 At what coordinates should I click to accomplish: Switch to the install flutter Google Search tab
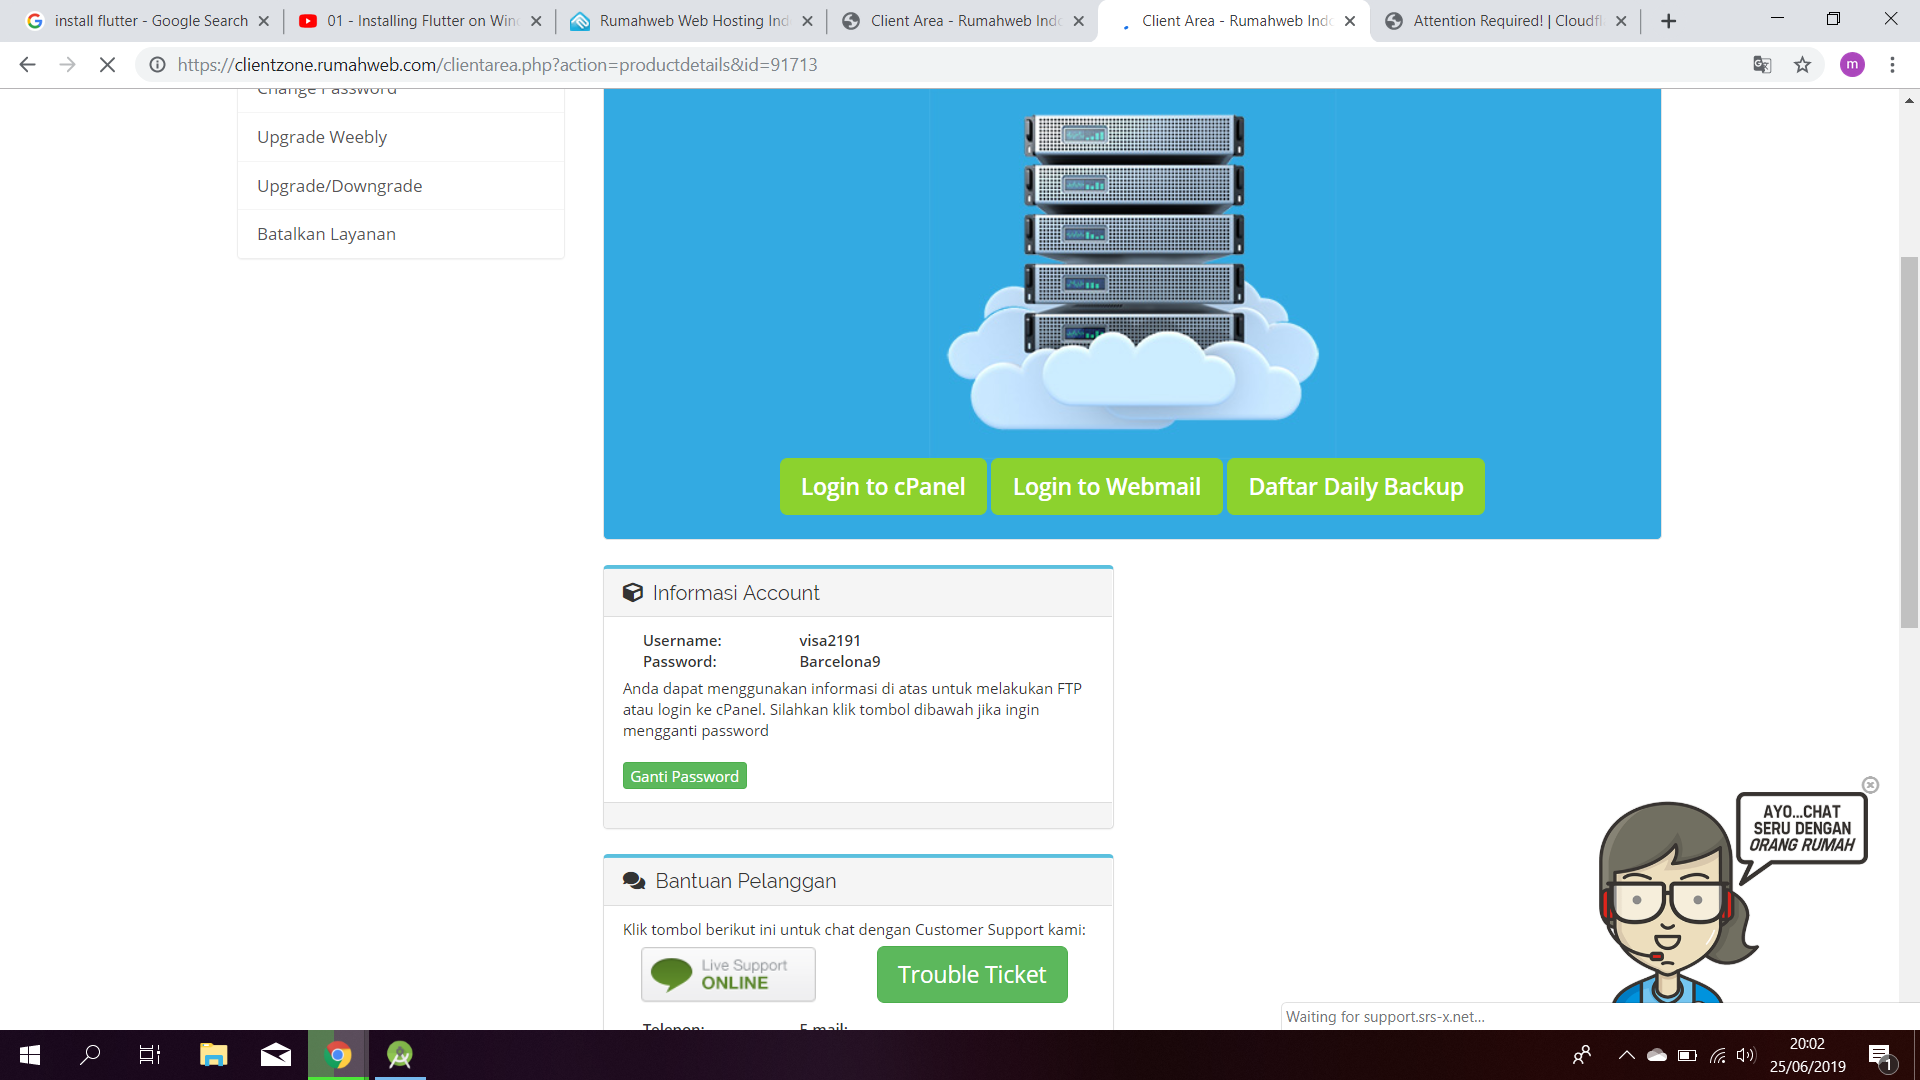point(146,21)
